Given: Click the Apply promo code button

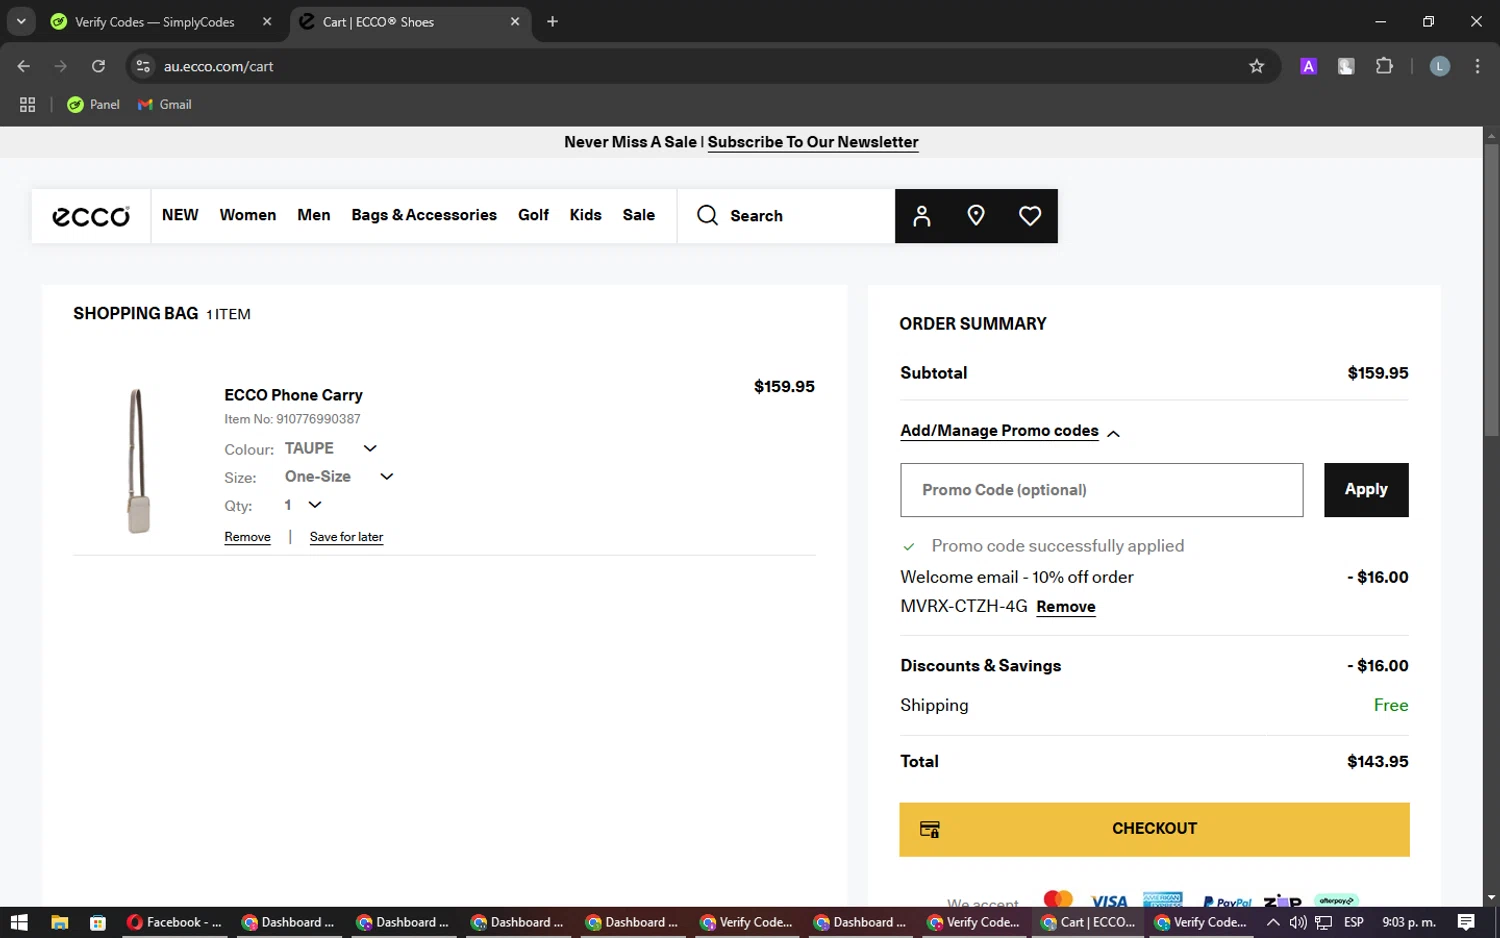Looking at the screenshot, I should tap(1366, 490).
